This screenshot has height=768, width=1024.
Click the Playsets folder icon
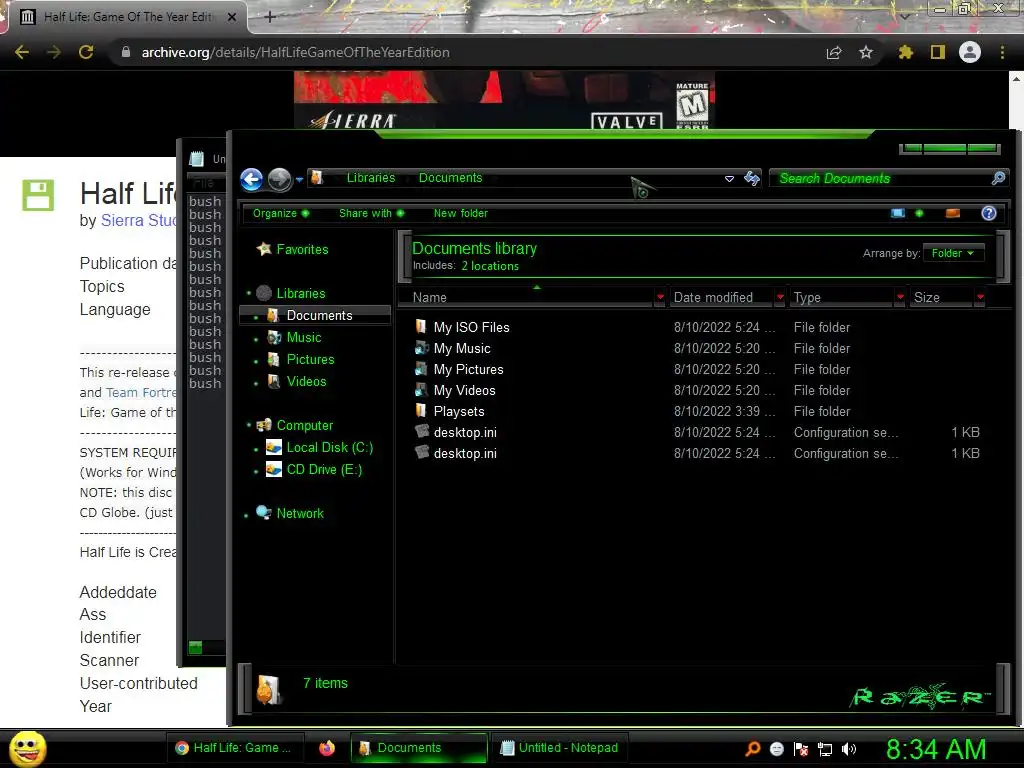tap(421, 411)
